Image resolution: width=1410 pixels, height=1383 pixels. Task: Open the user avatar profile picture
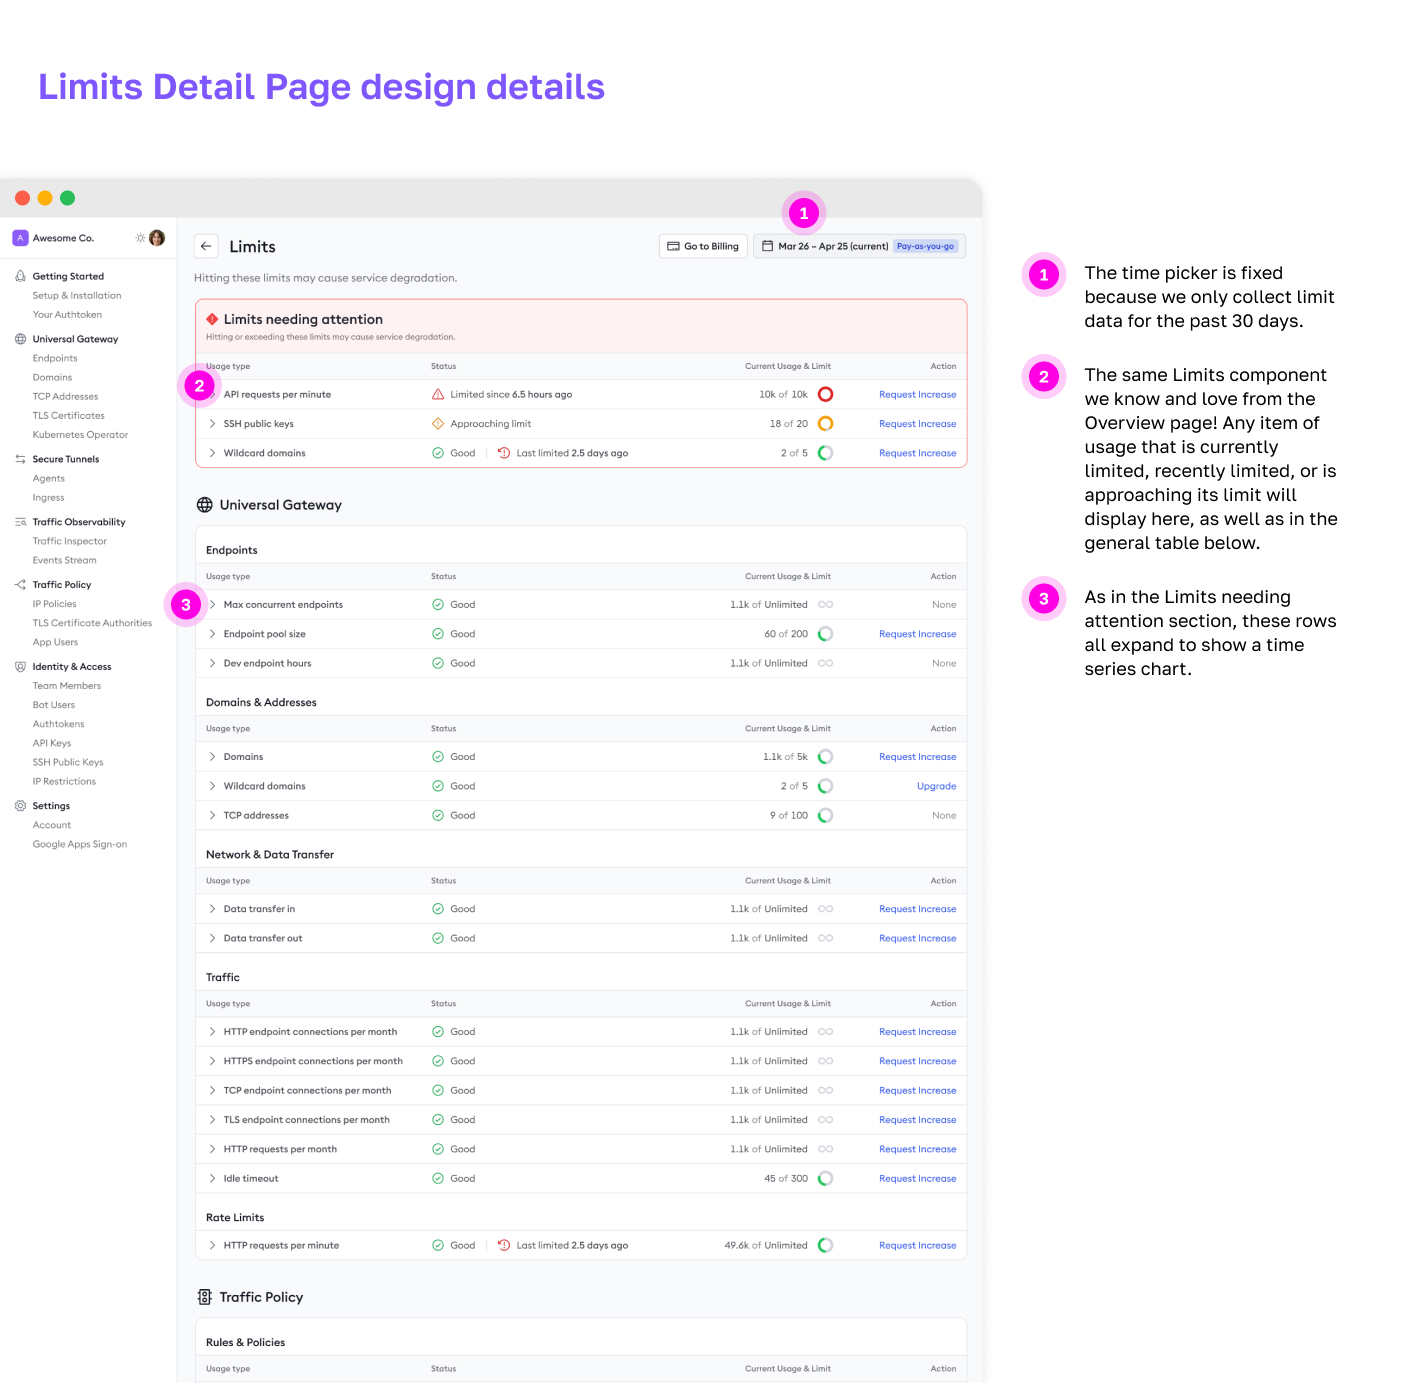click(157, 238)
